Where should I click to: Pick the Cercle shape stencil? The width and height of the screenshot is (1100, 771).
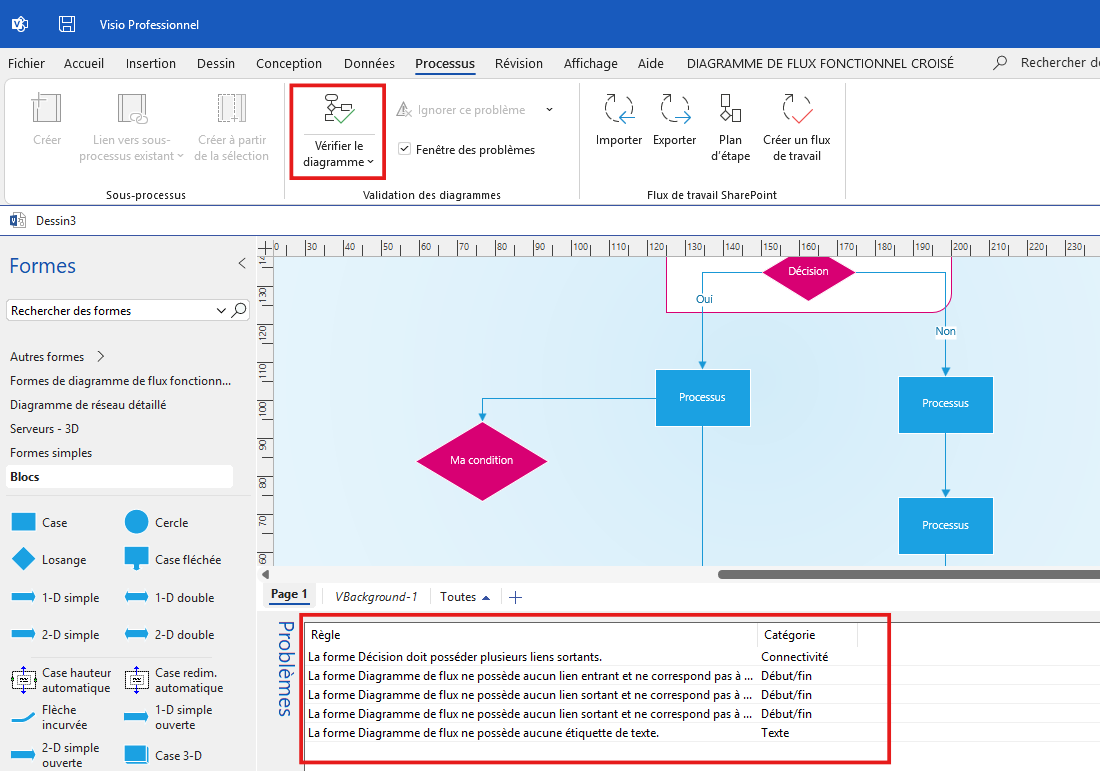[137, 522]
